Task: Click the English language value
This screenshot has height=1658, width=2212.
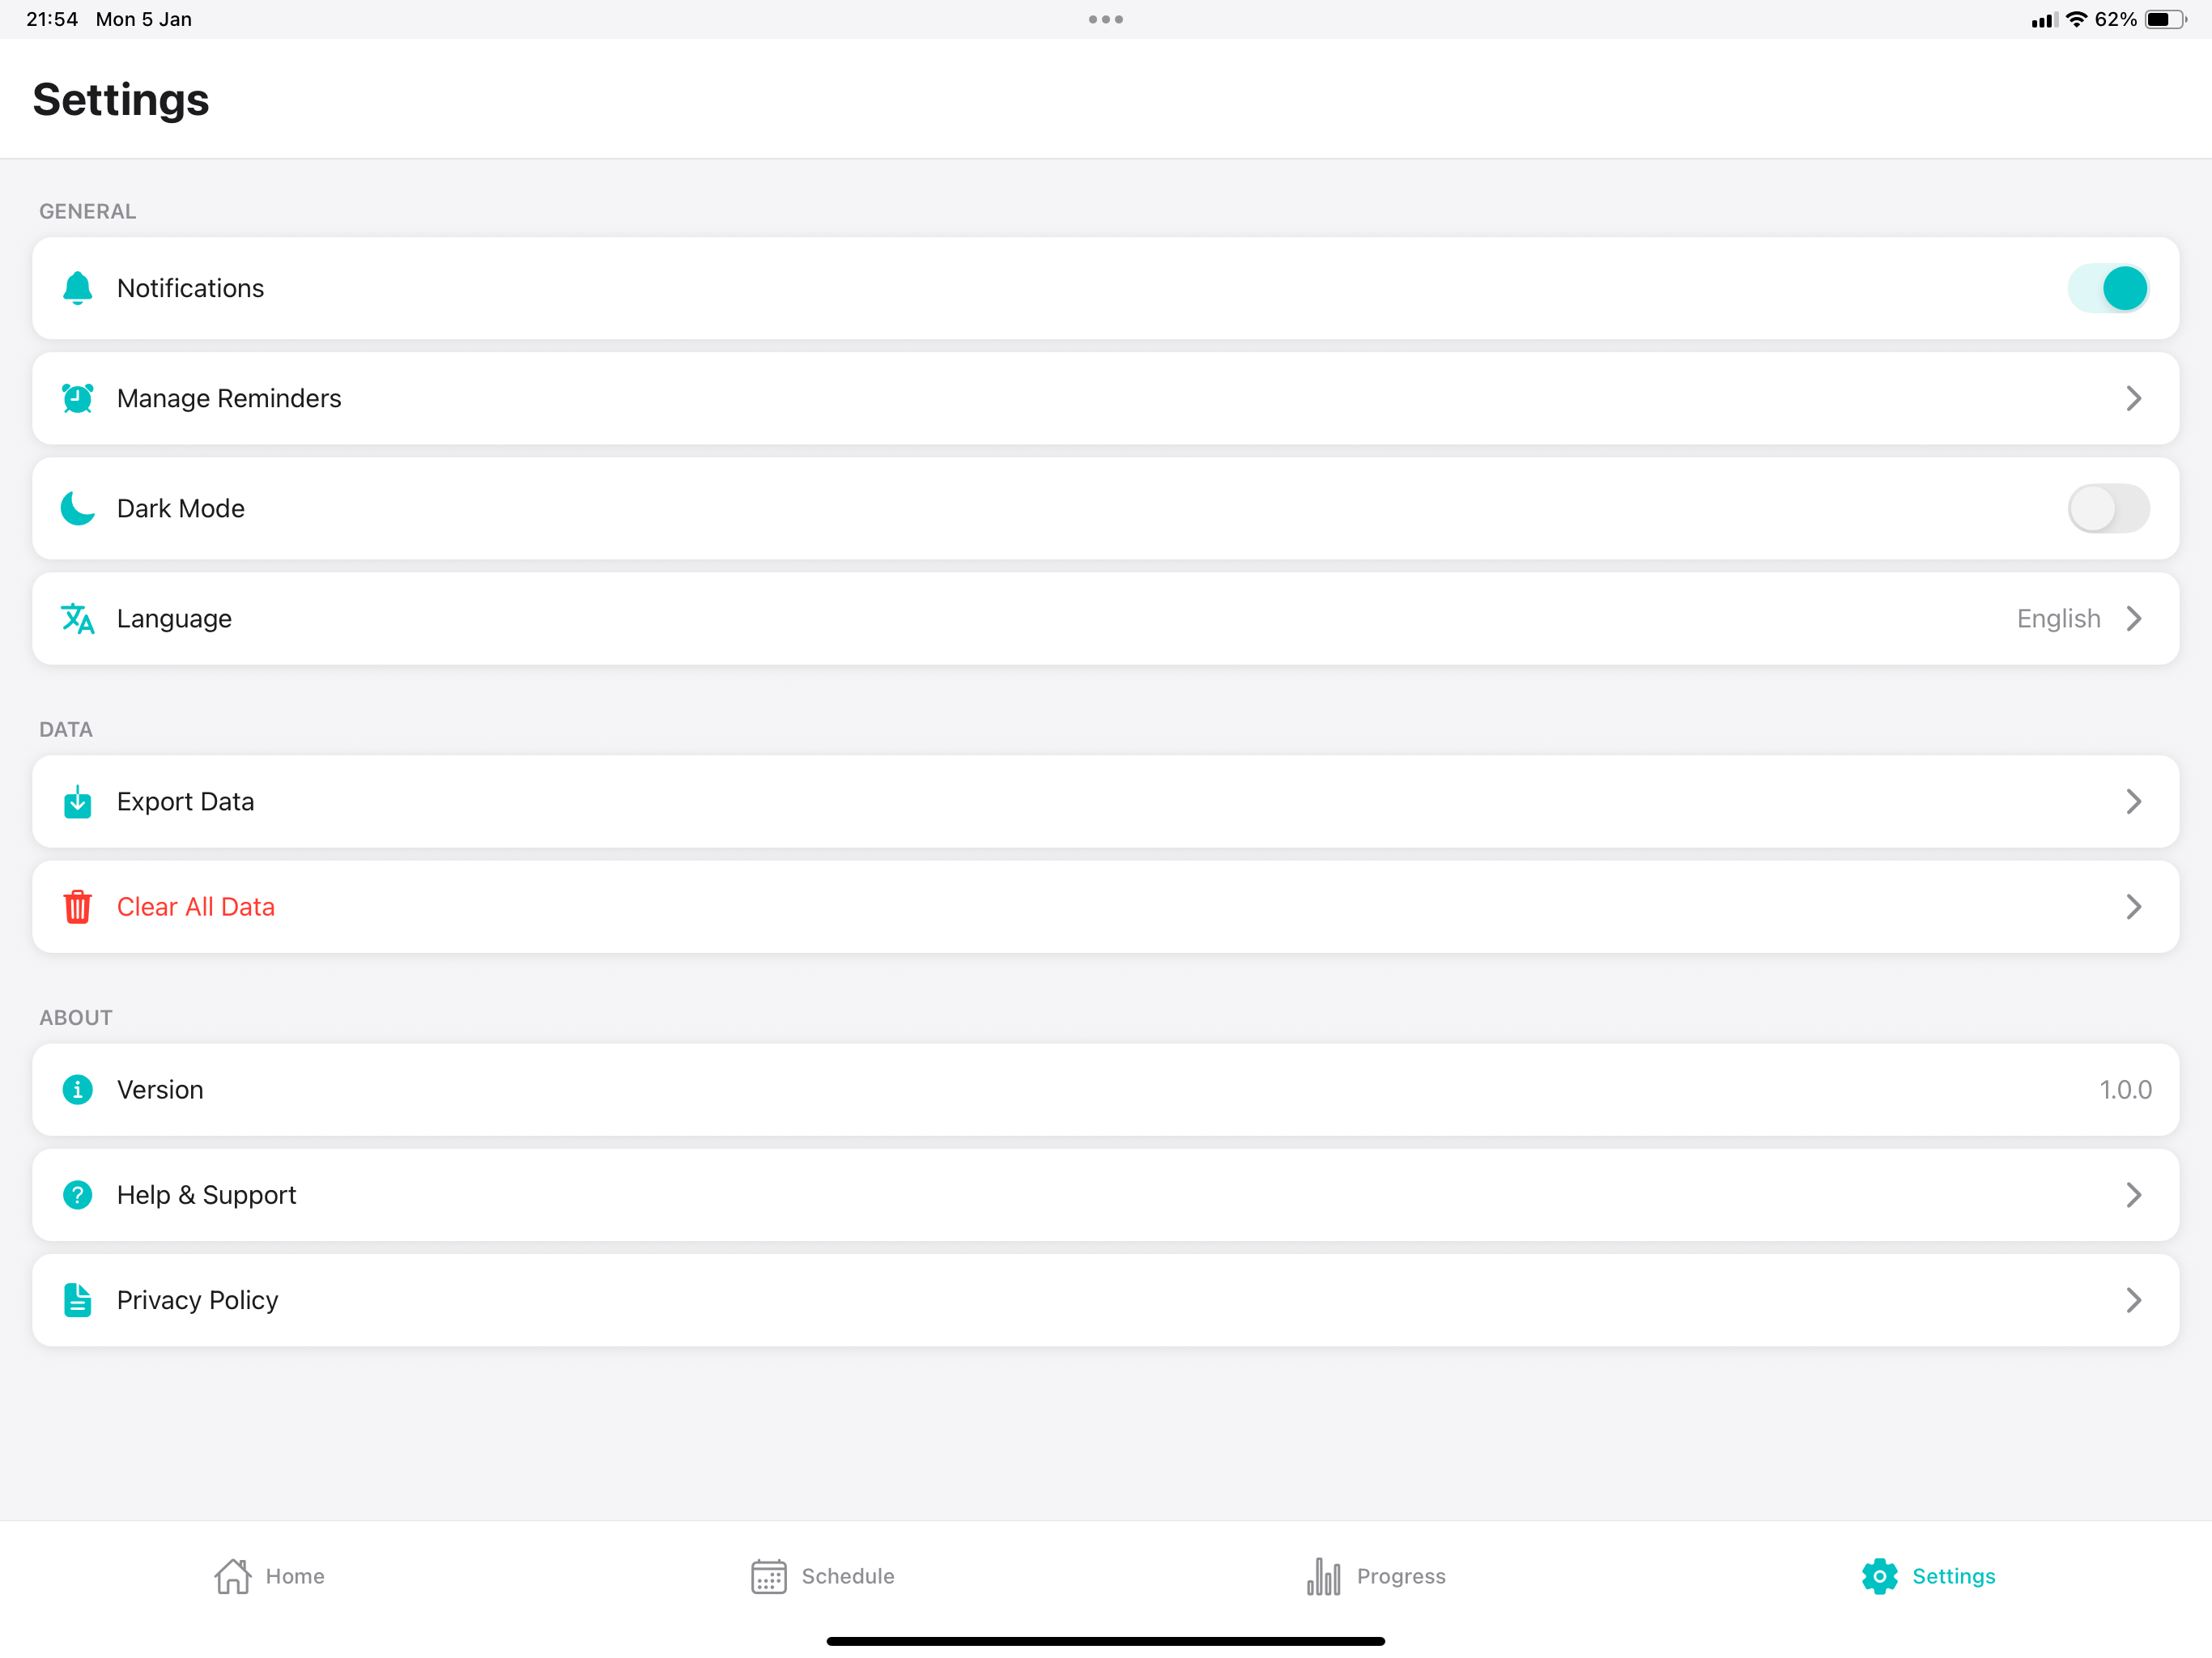Action: 2058,619
